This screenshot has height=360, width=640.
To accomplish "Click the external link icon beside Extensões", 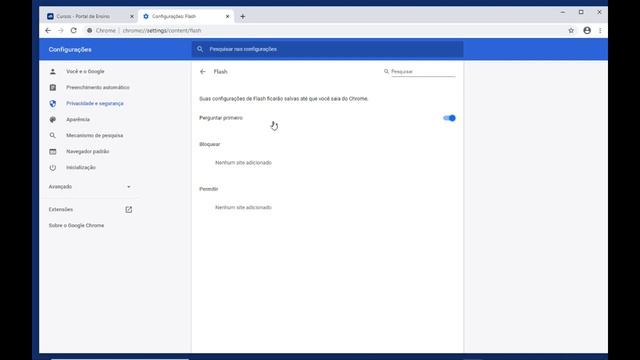I will 129,210.
